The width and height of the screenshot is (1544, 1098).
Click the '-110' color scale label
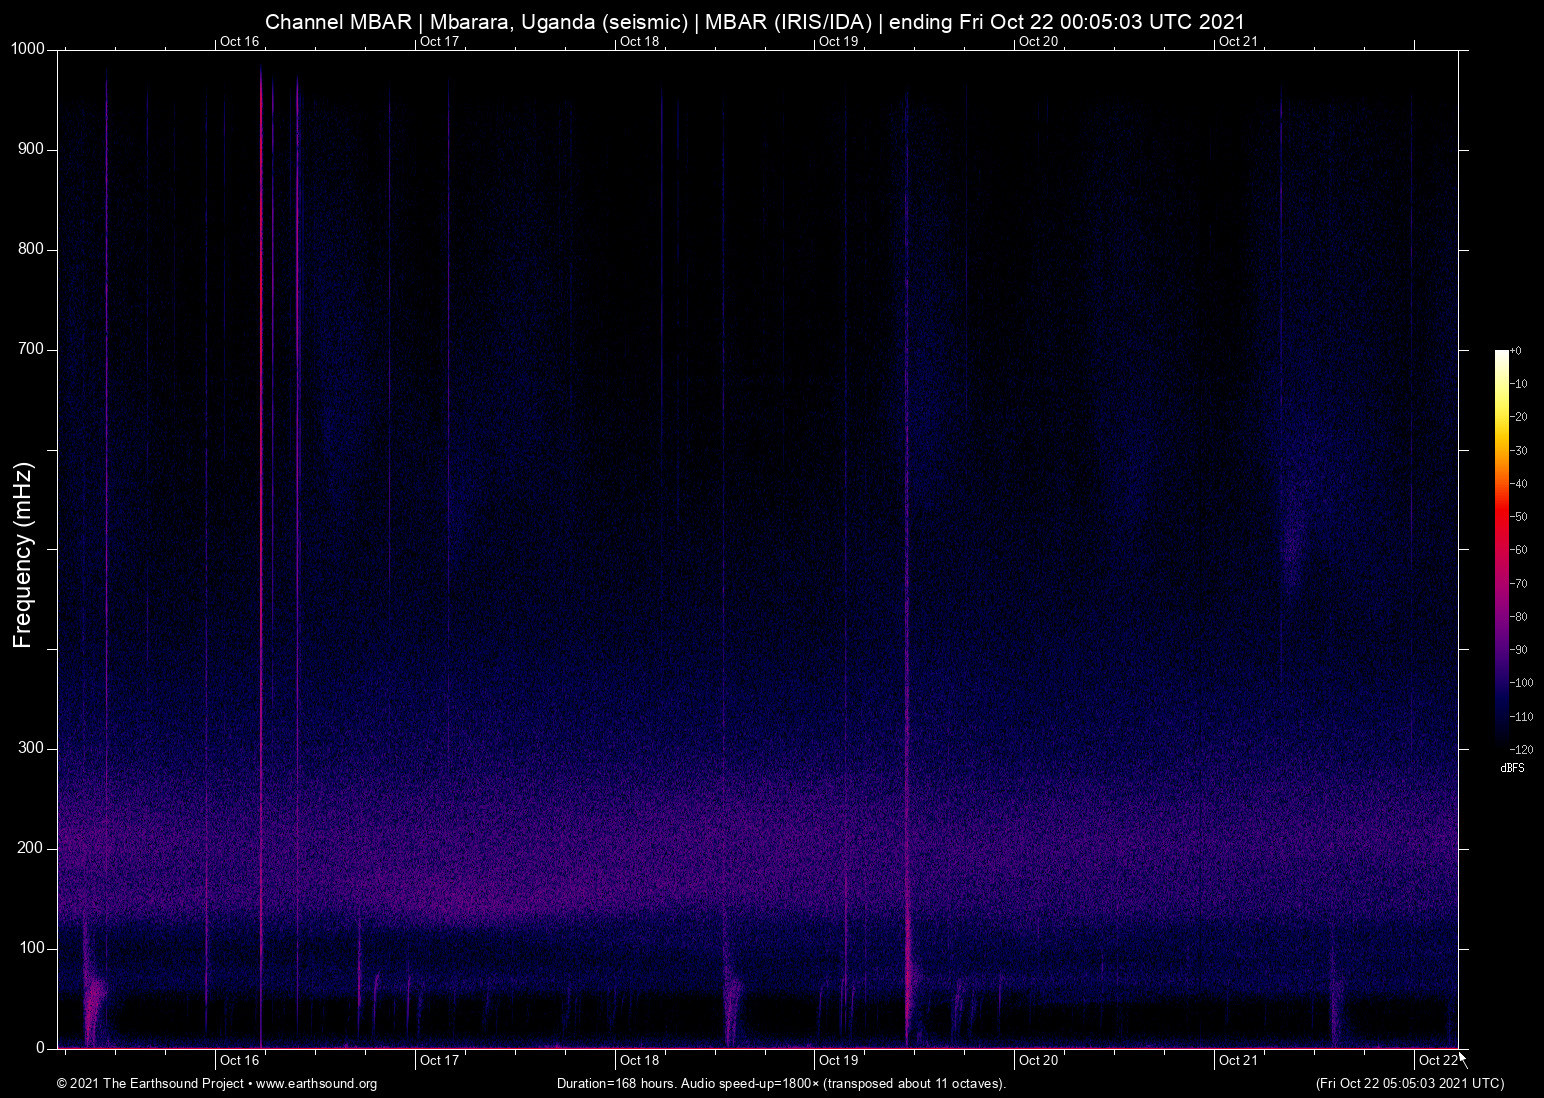tap(1521, 717)
